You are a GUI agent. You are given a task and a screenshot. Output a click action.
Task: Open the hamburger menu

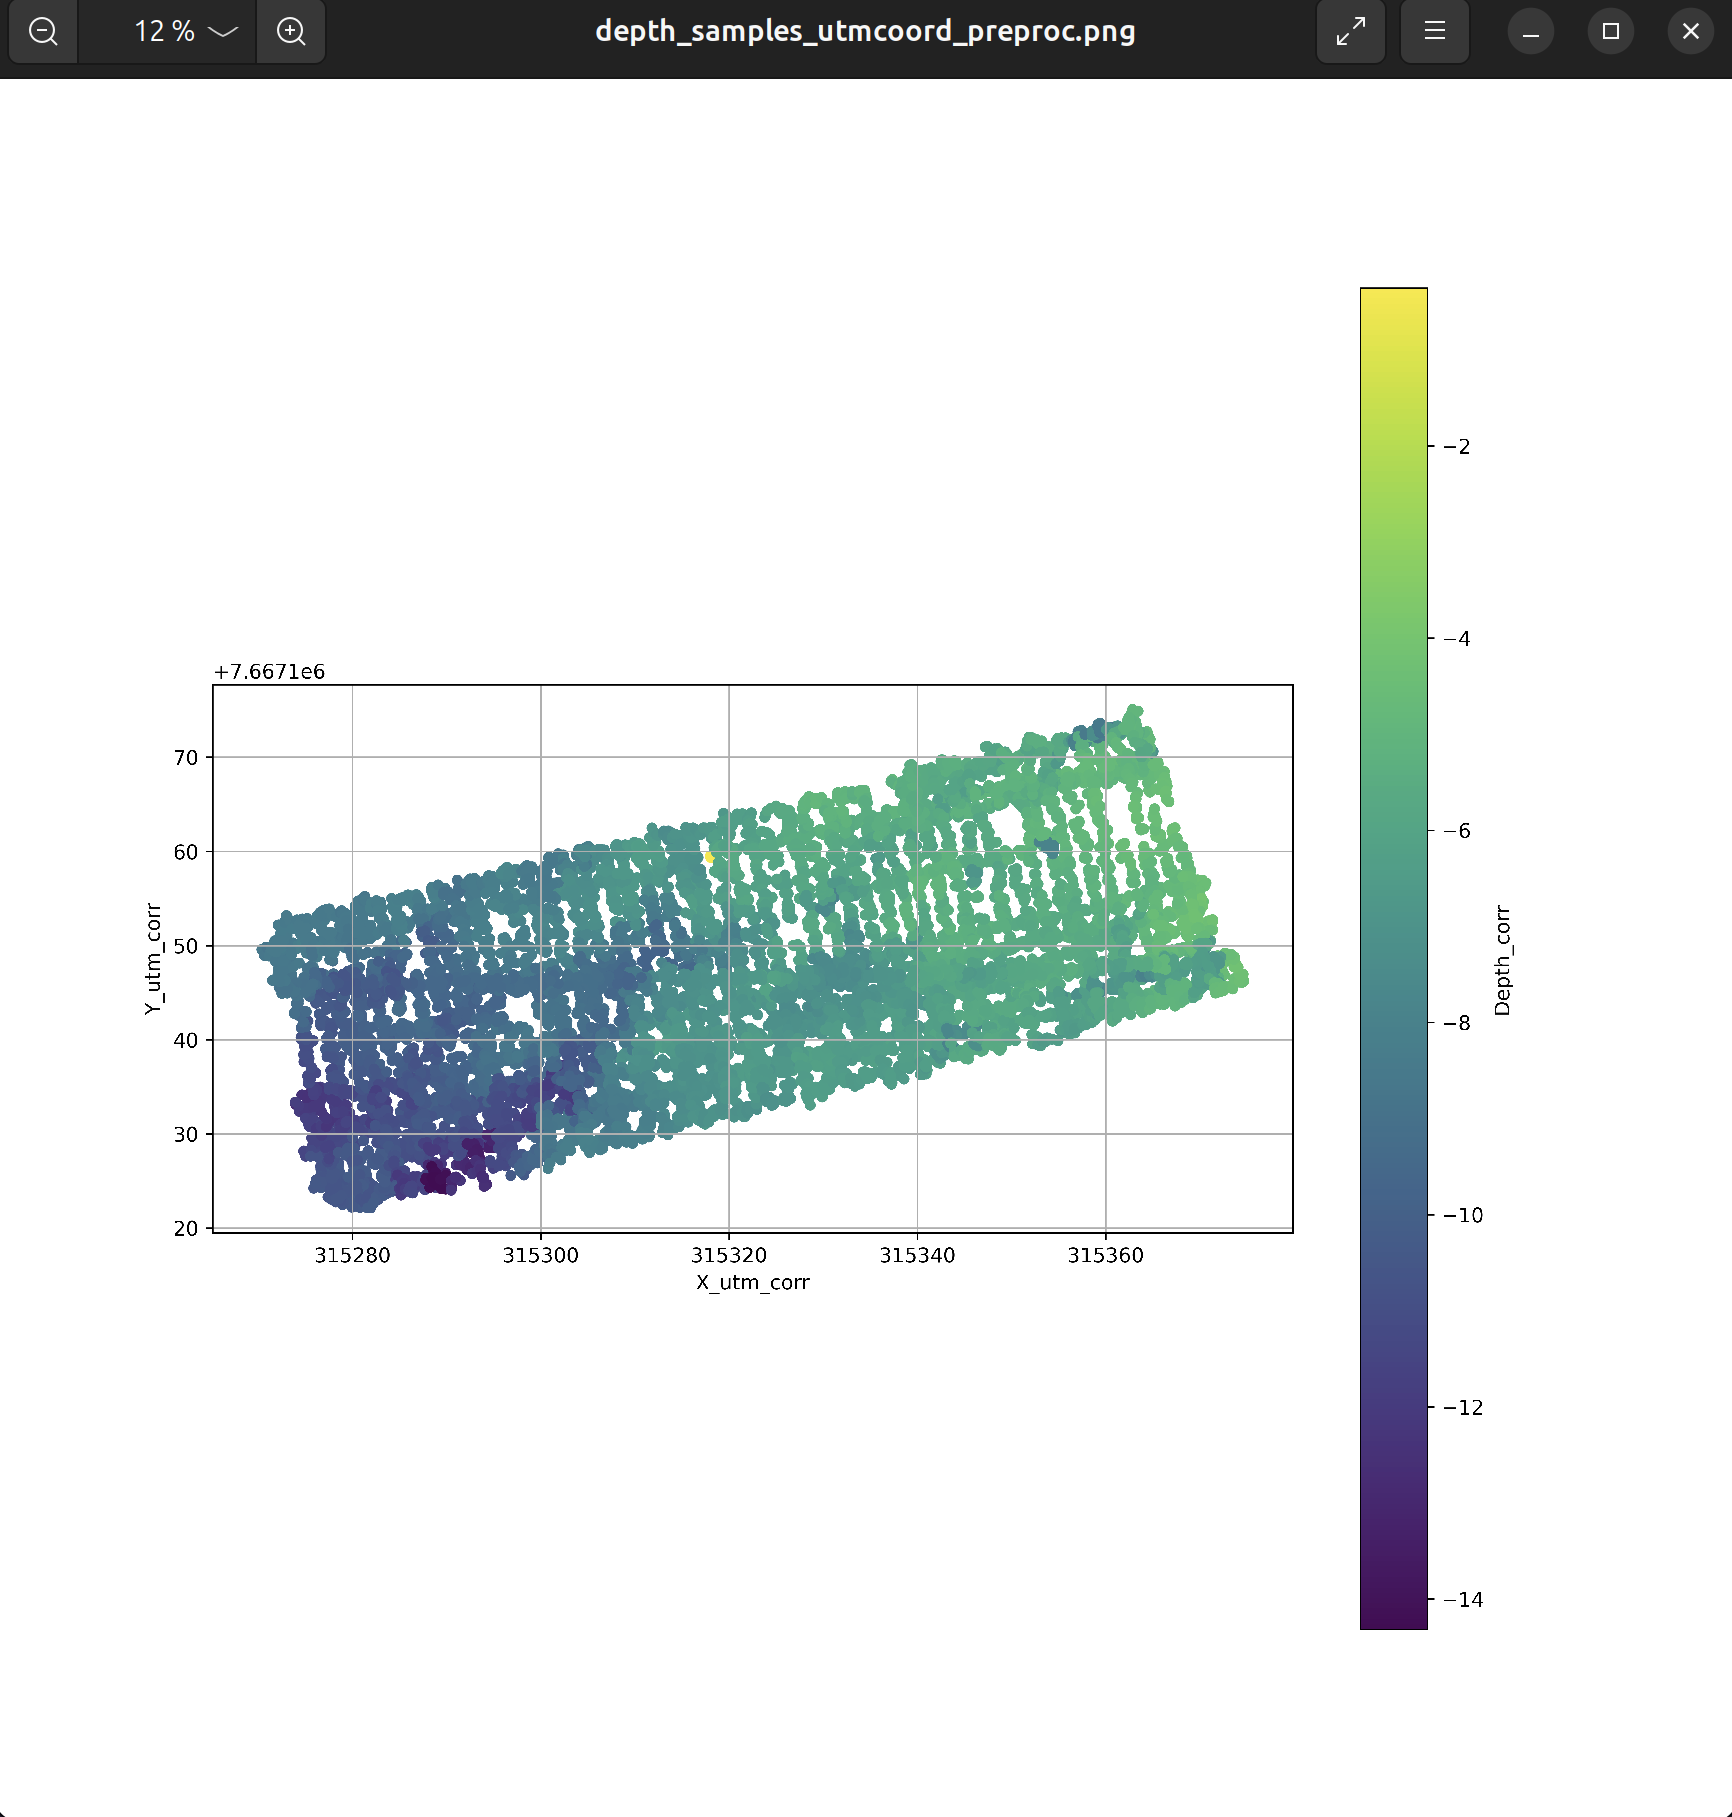[1434, 31]
